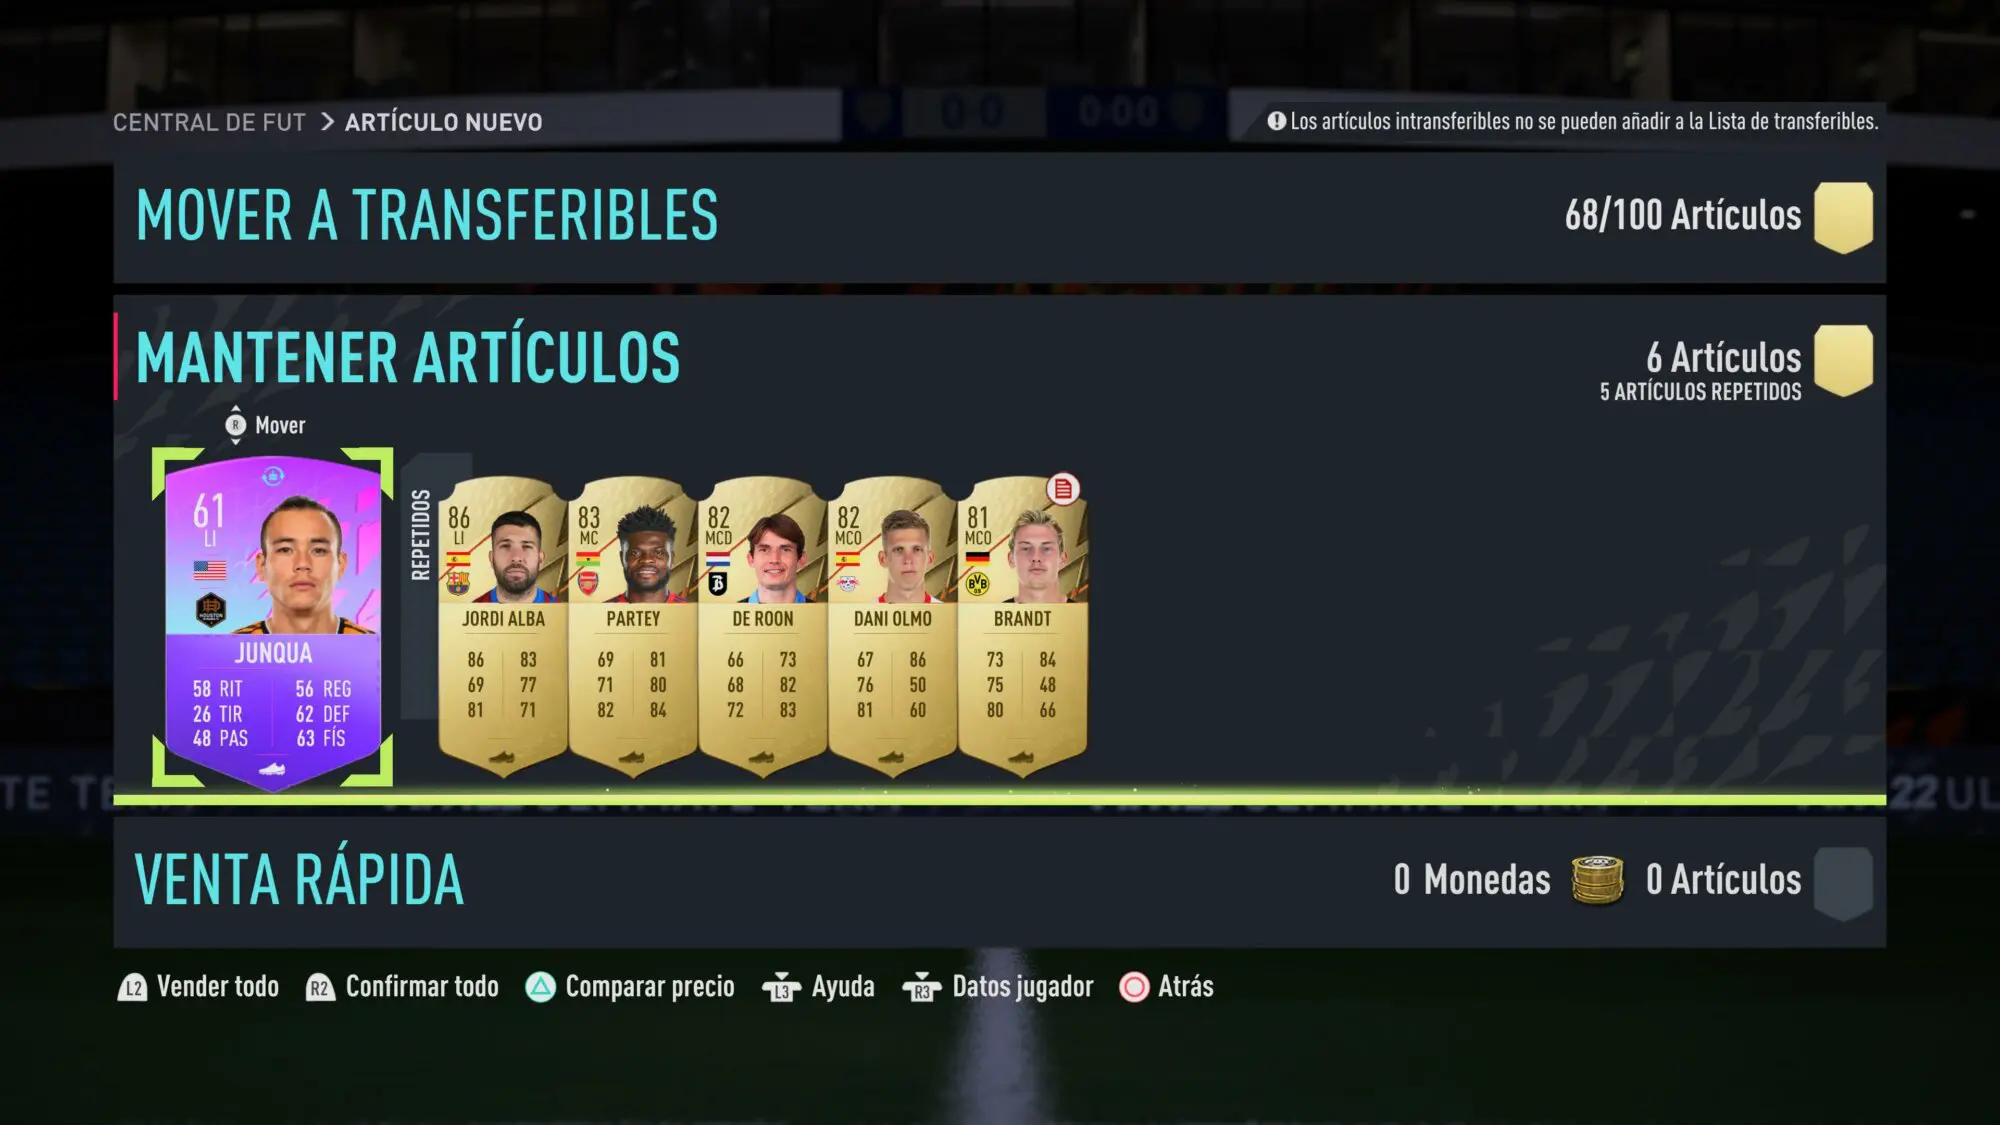Image resolution: width=2000 pixels, height=1125 pixels.
Task: Select the Jordi Alba gold card
Action: pyautogui.click(x=503, y=626)
